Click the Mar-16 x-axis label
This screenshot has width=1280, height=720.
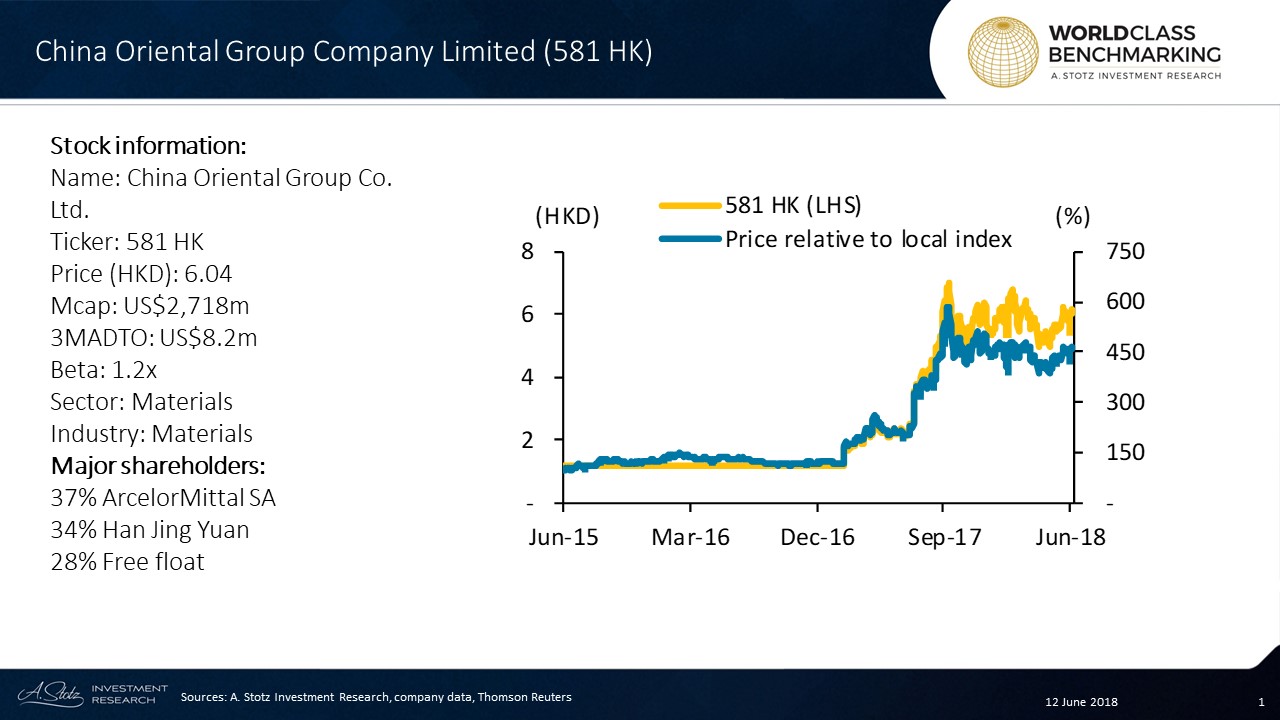coord(690,537)
